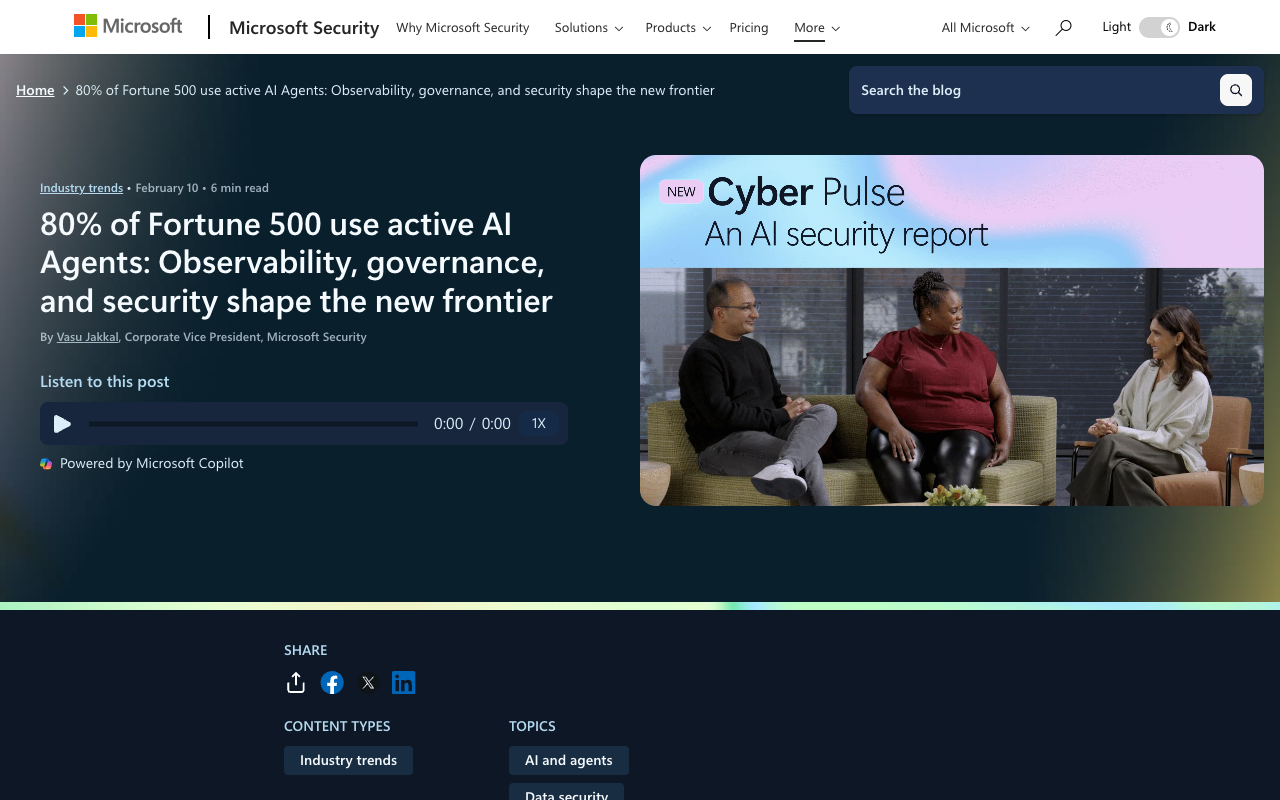
Task: Open the header search magnifier icon
Action: click(1063, 28)
